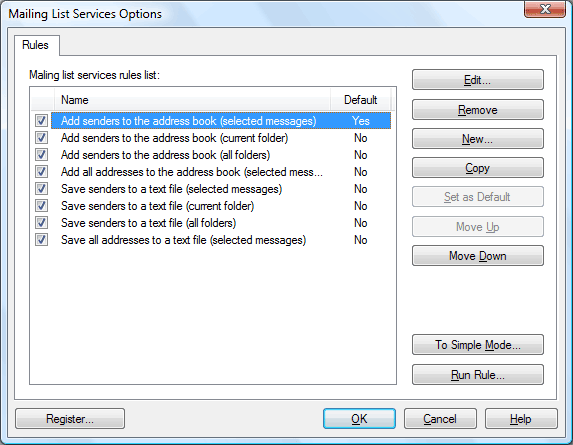Switch using To Simple Mode... button
Image resolution: width=573 pixels, height=445 pixels.
point(478,345)
